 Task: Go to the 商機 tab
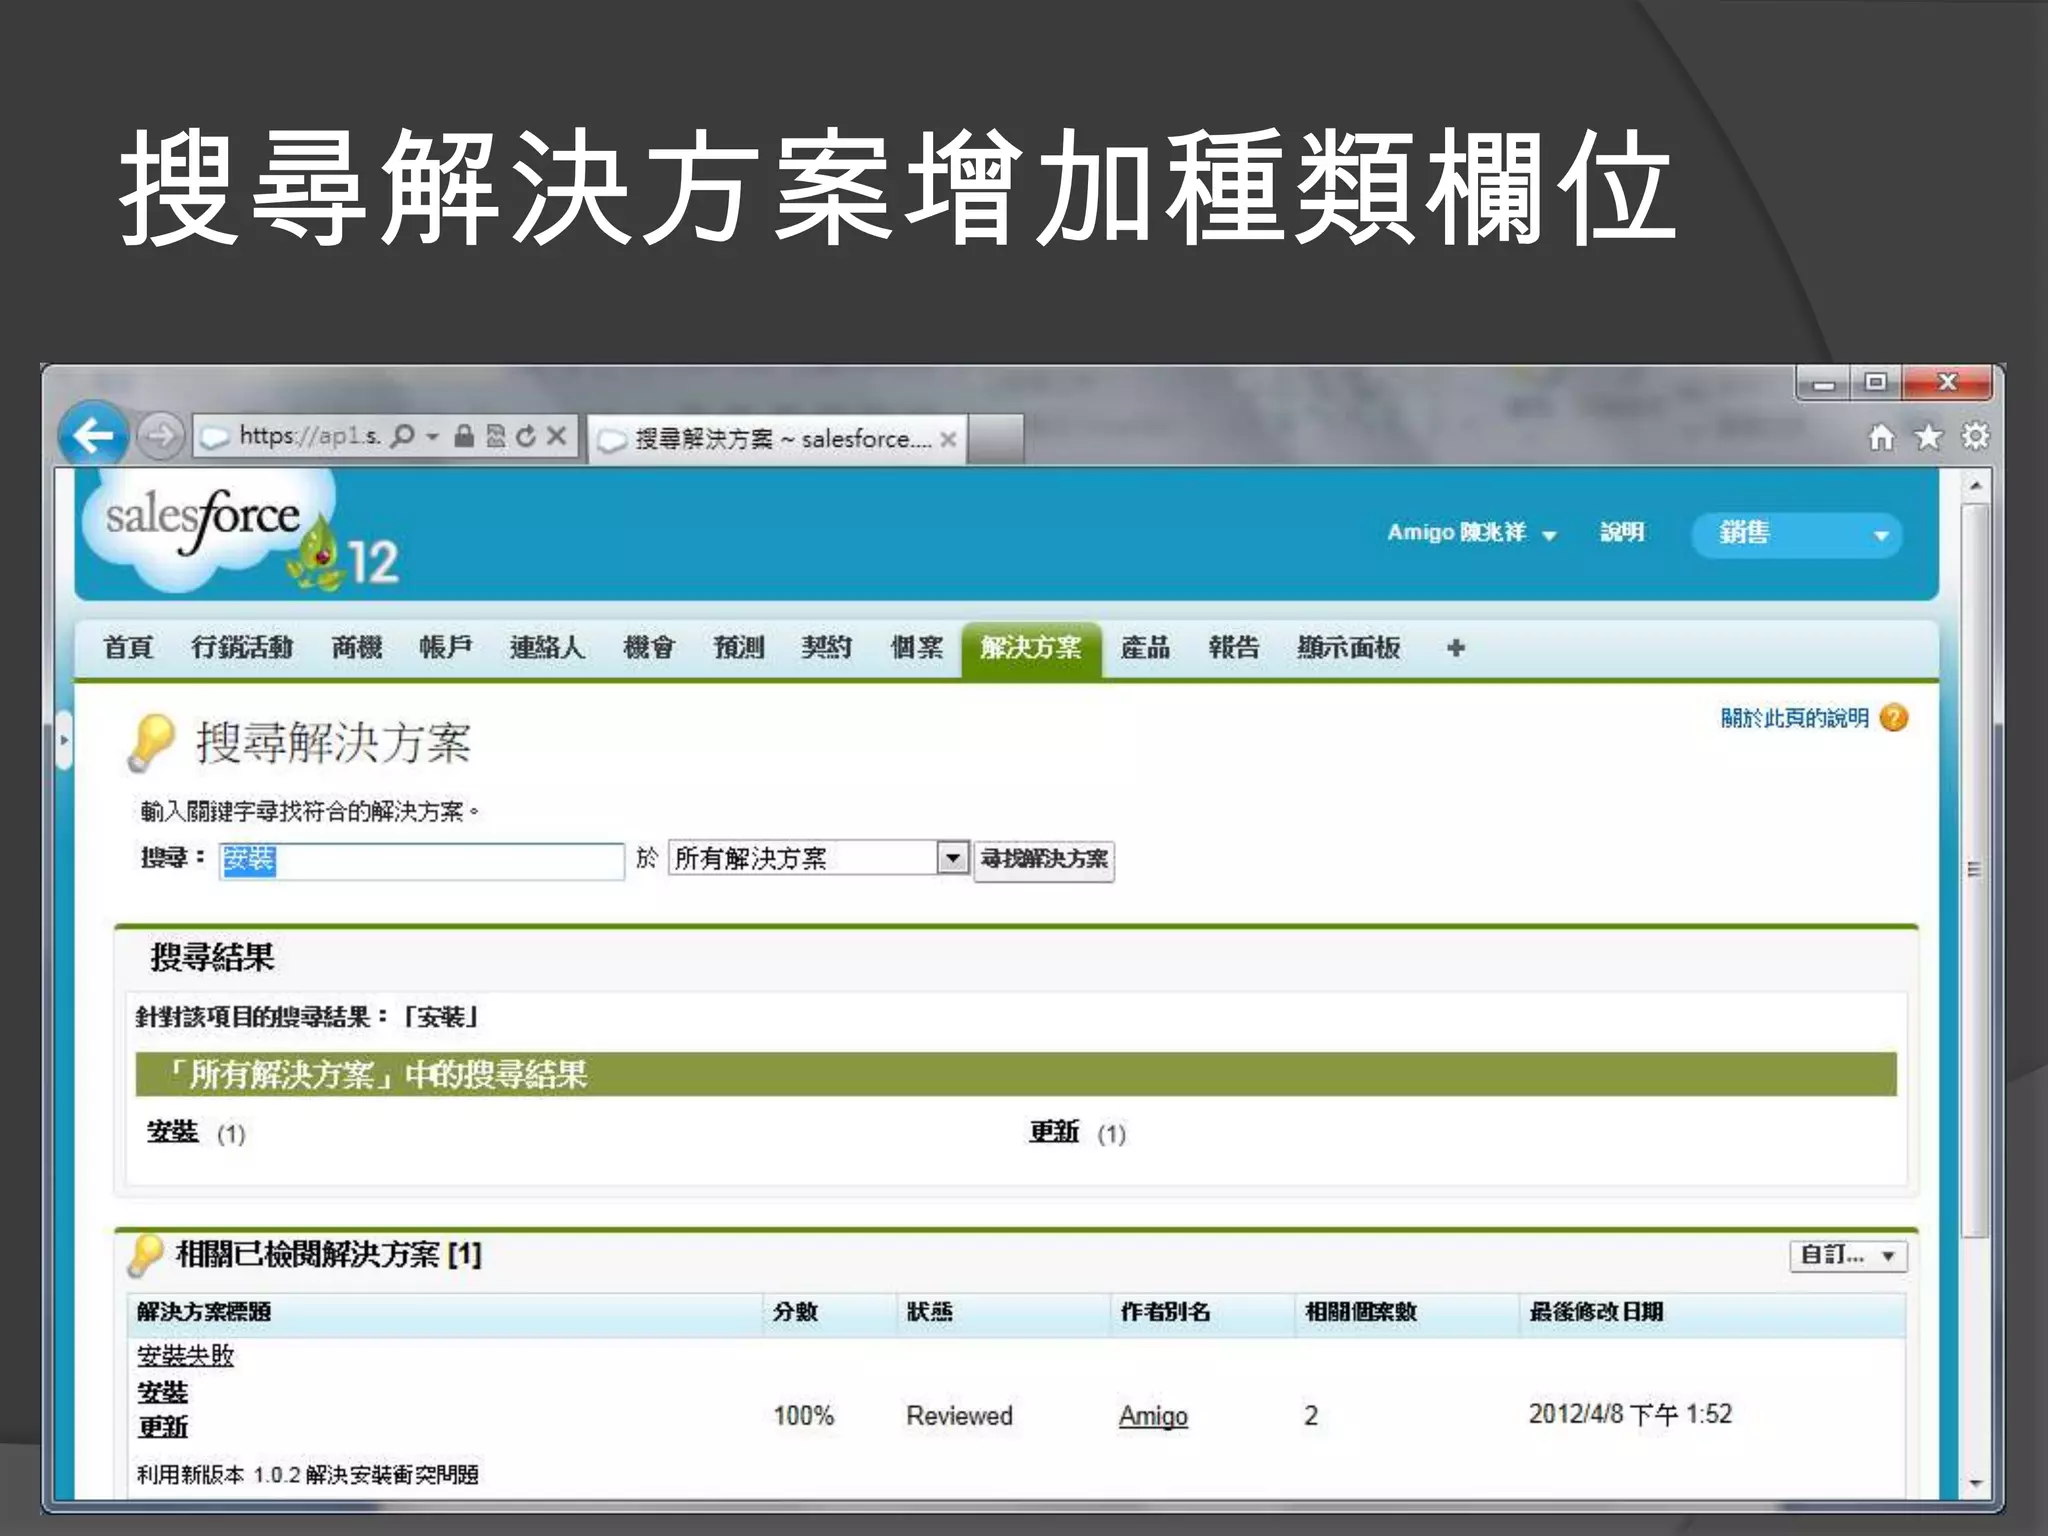(357, 648)
